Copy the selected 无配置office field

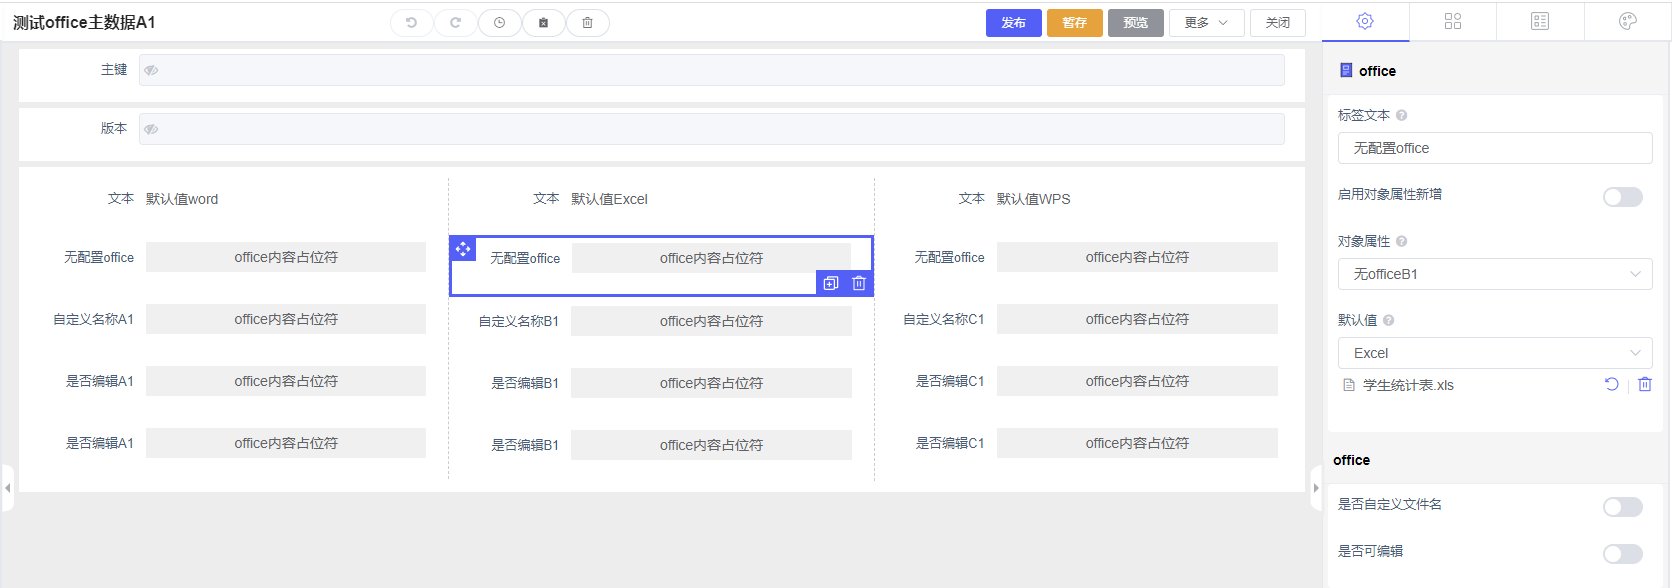pos(831,284)
